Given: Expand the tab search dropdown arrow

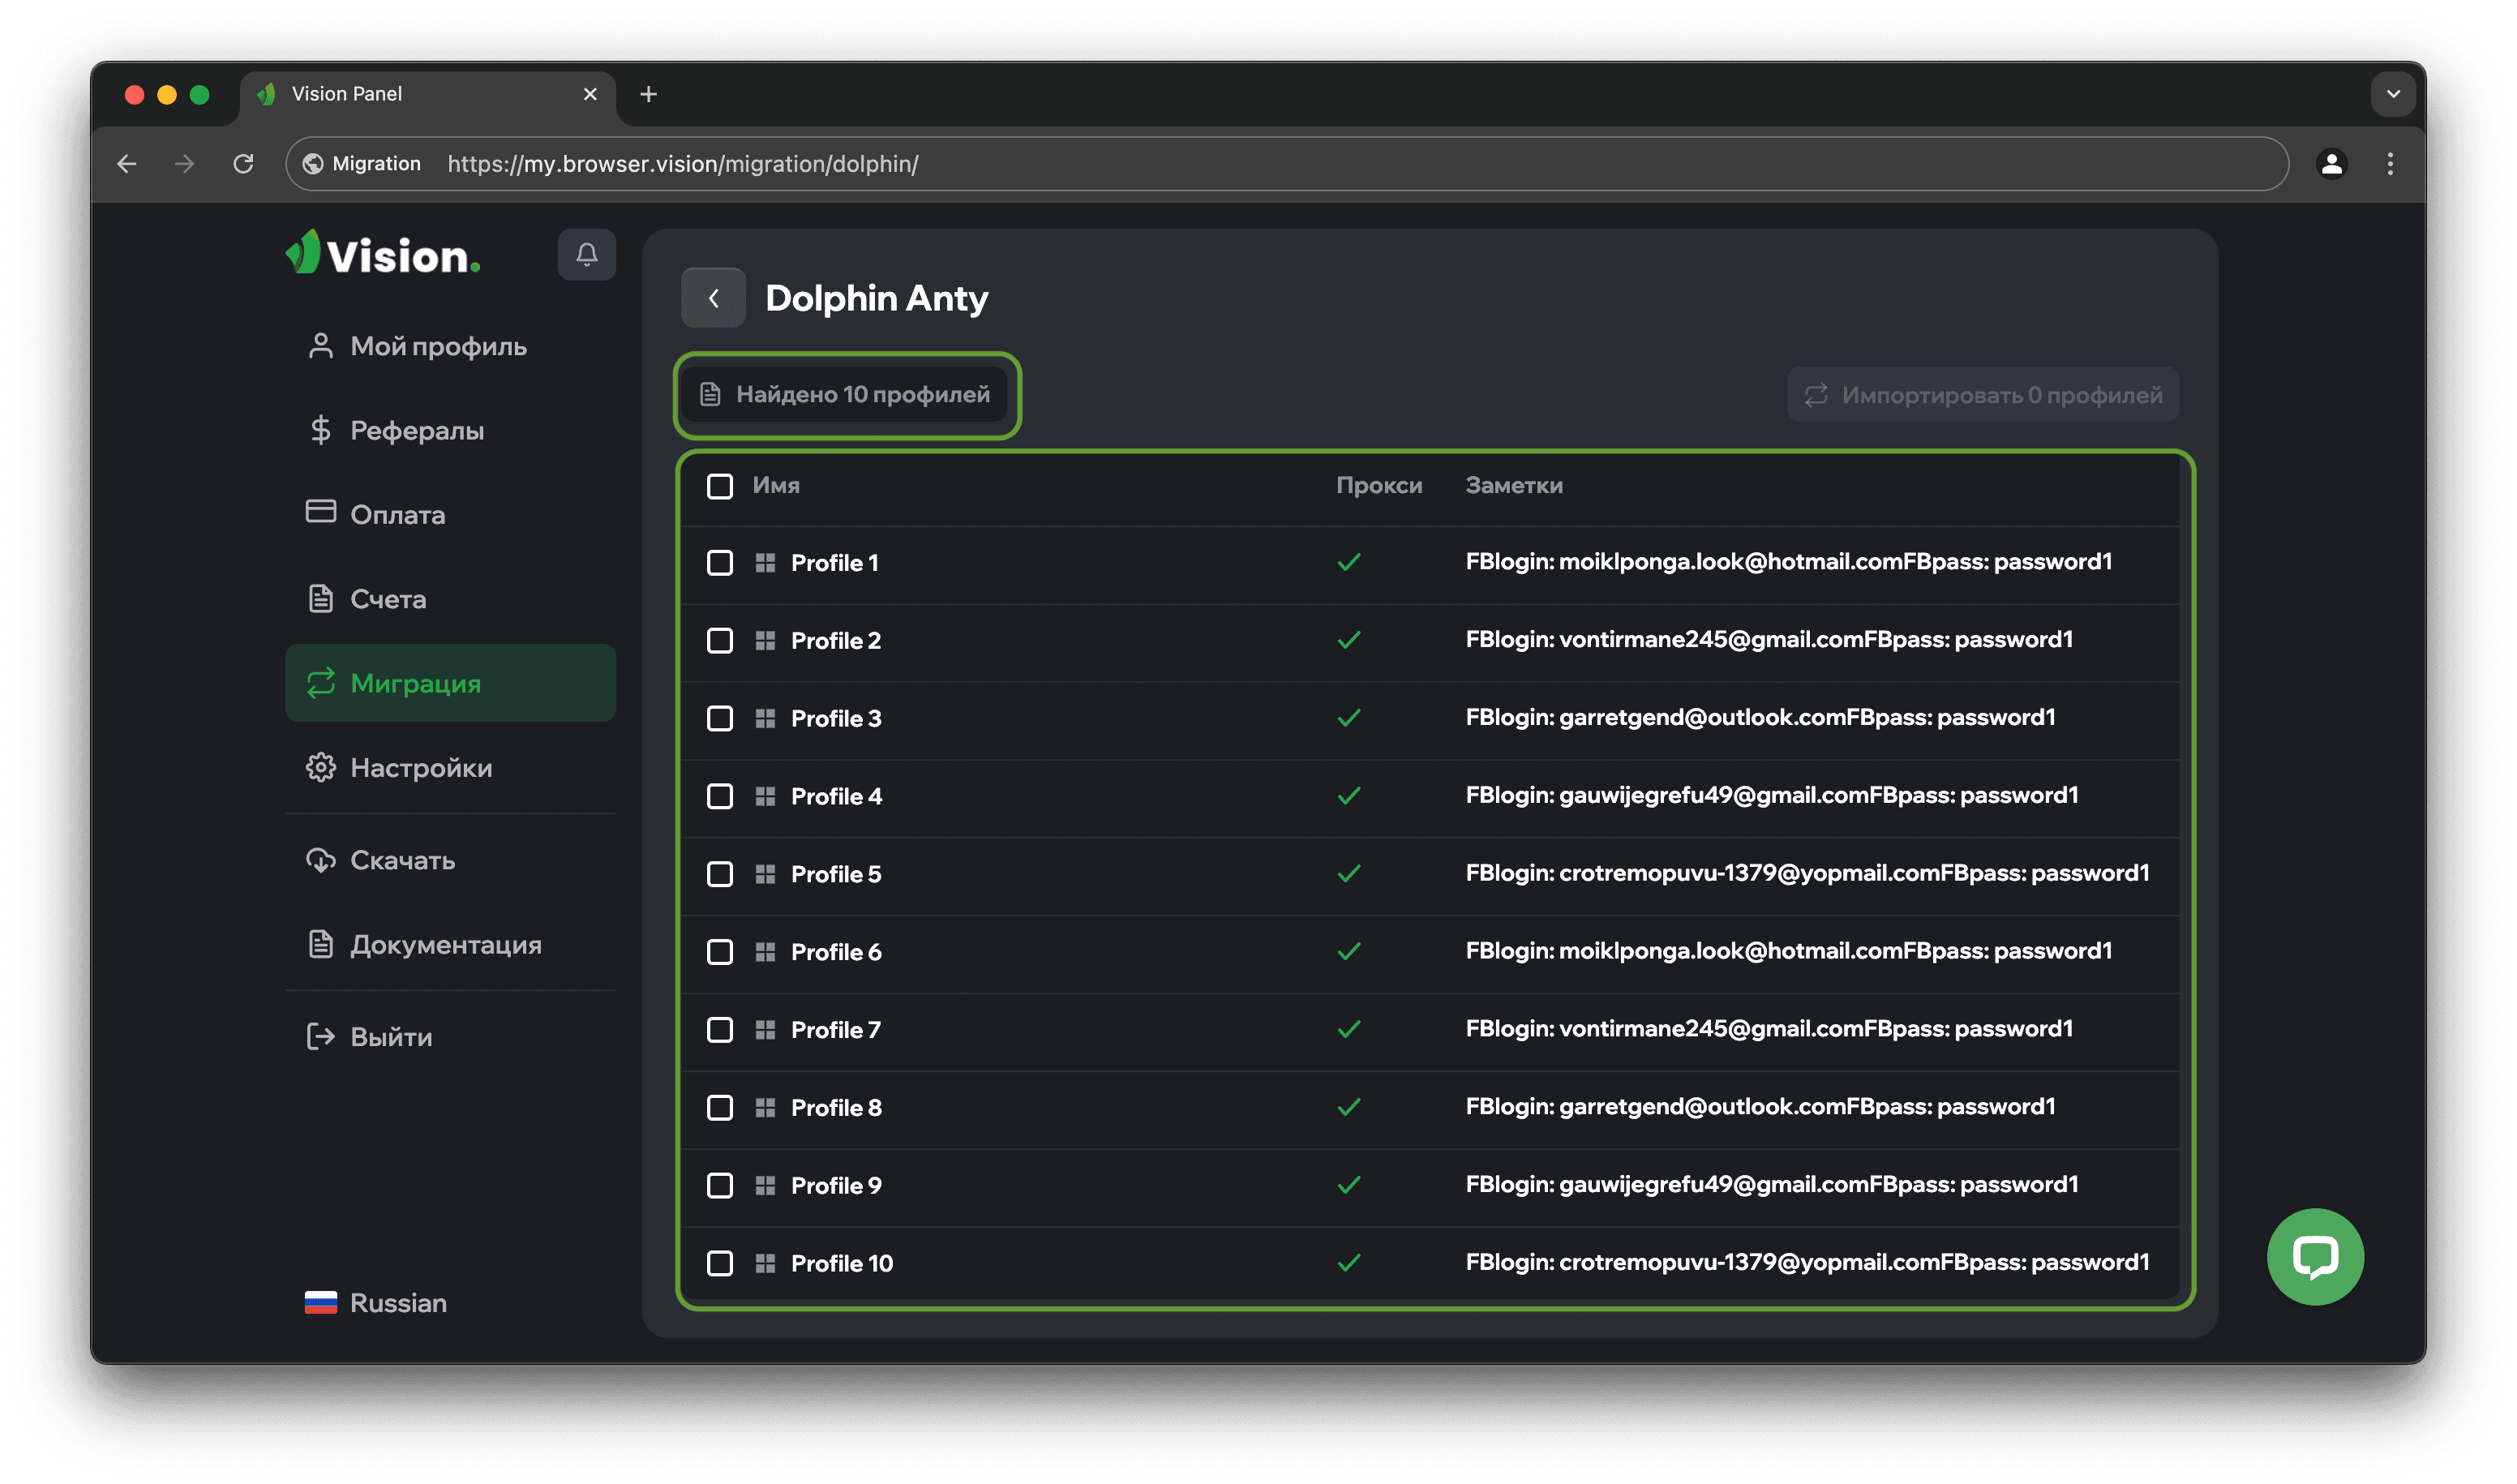Looking at the screenshot, I should 2393,94.
